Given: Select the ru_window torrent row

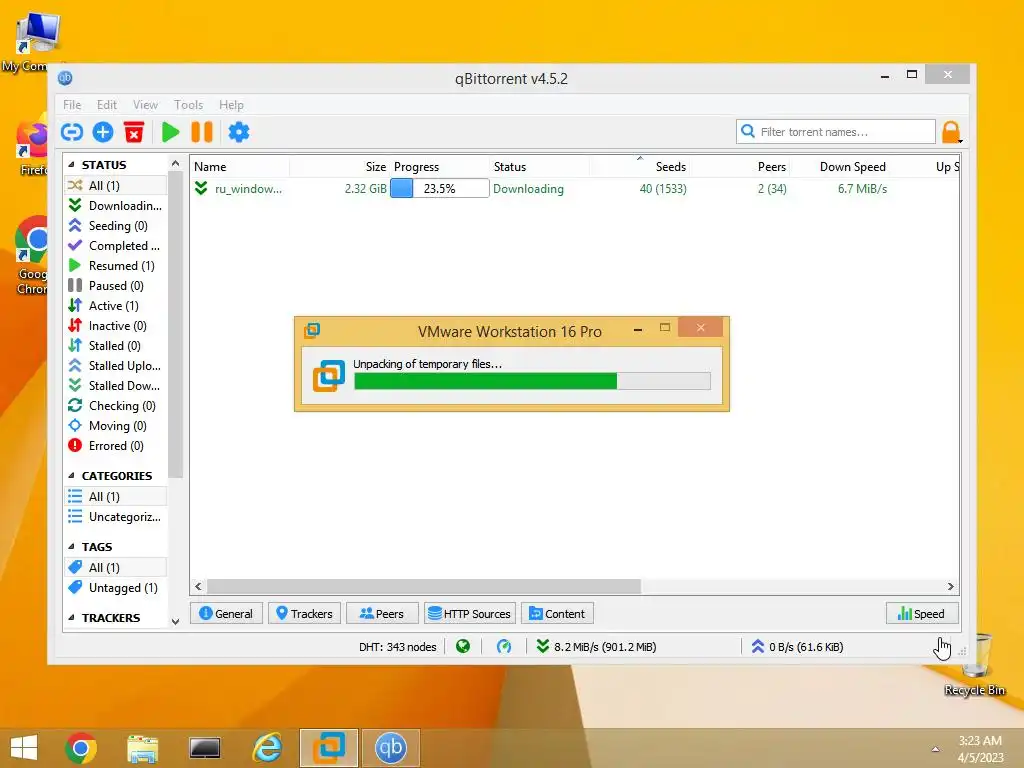Looking at the screenshot, I should click(575, 189).
